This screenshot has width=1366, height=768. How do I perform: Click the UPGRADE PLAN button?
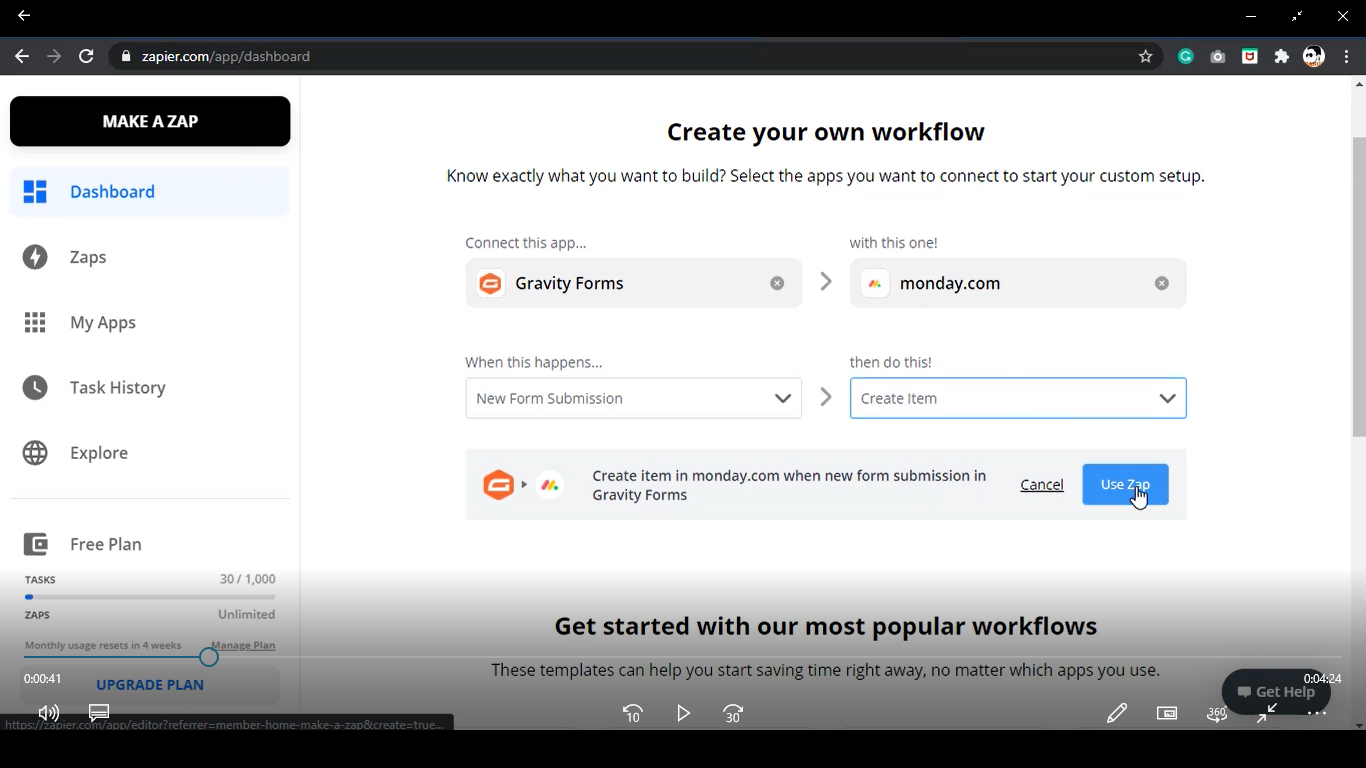150,685
